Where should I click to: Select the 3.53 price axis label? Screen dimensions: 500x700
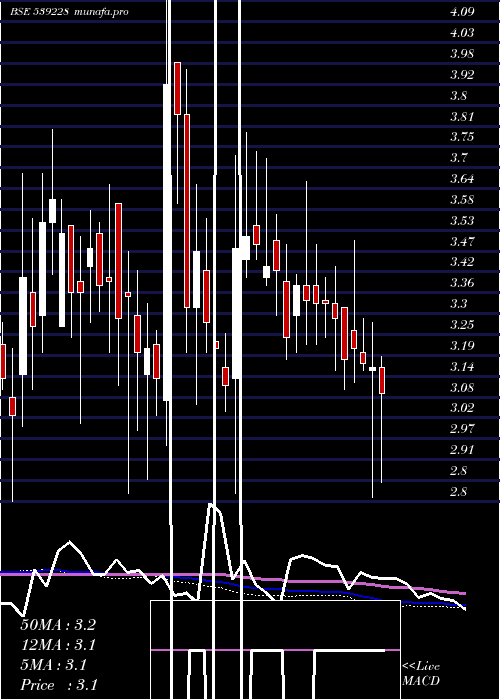(x=462, y=221)
